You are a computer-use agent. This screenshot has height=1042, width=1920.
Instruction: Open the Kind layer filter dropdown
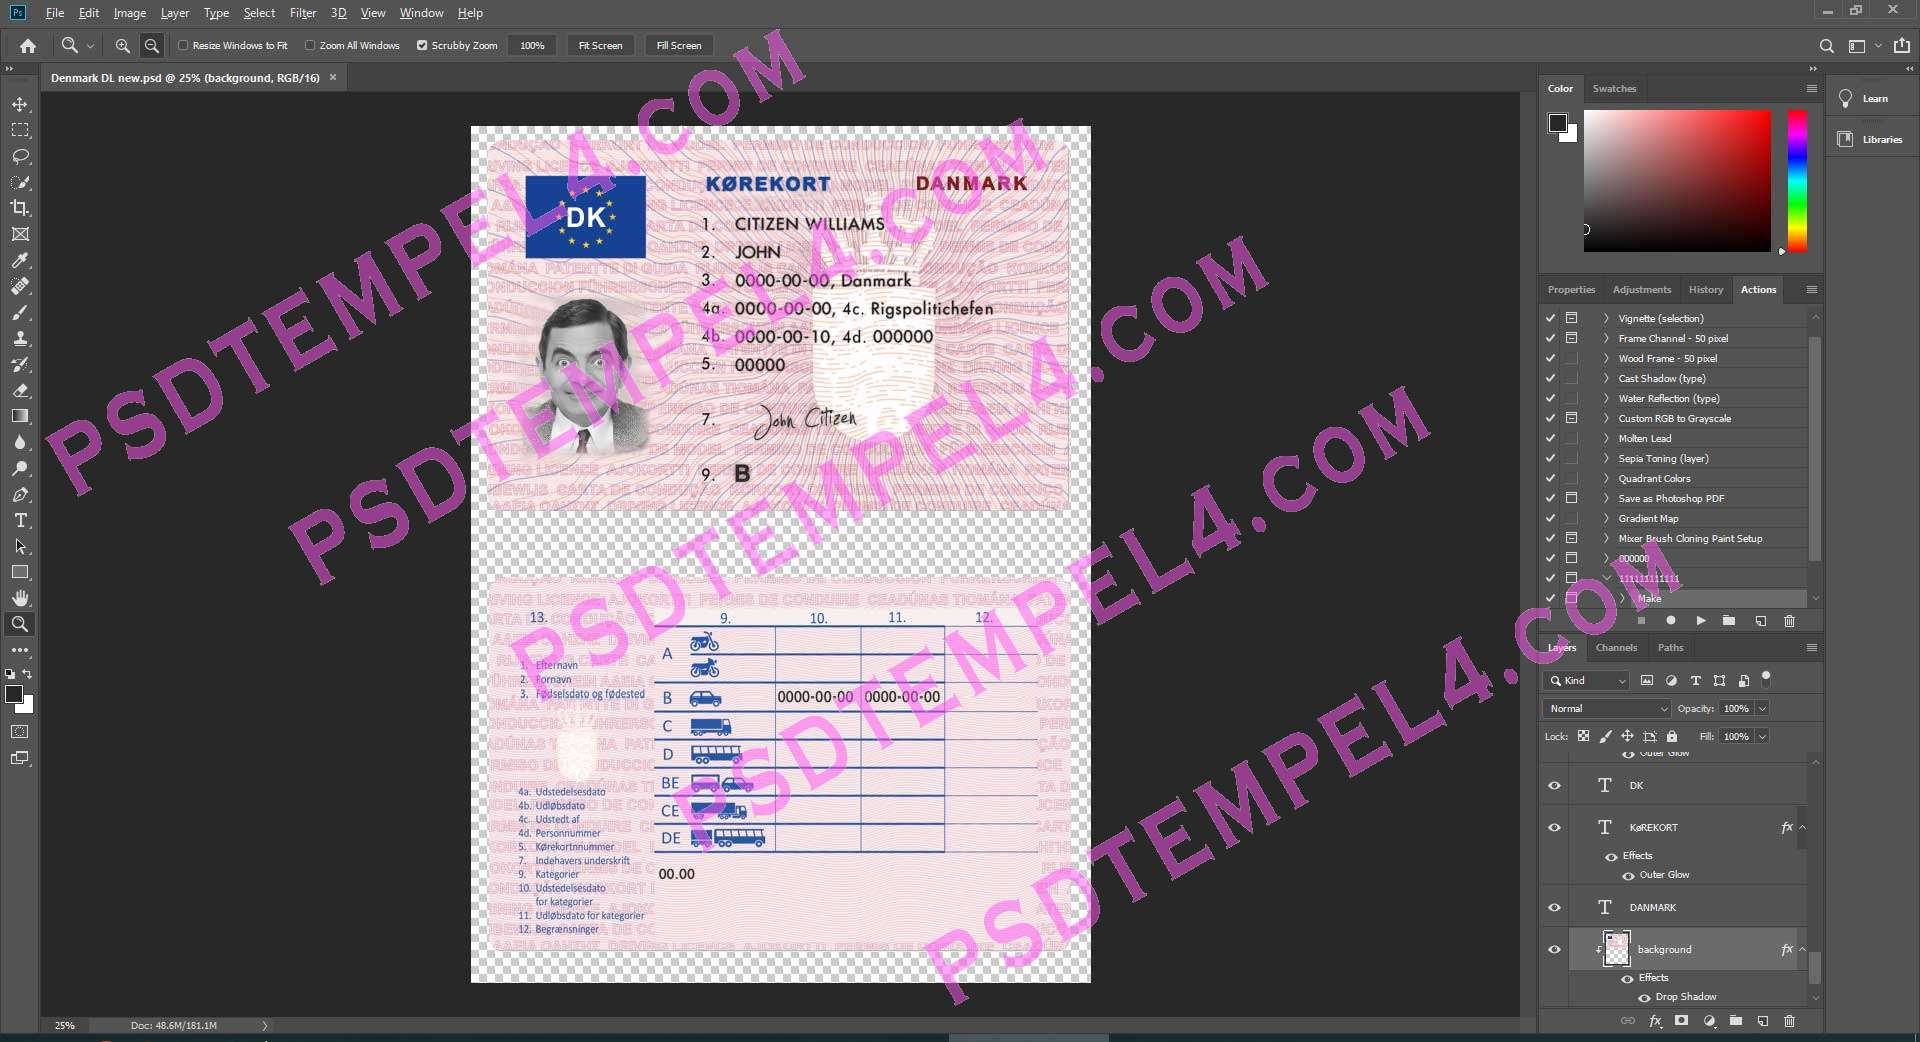point(1588,681)
